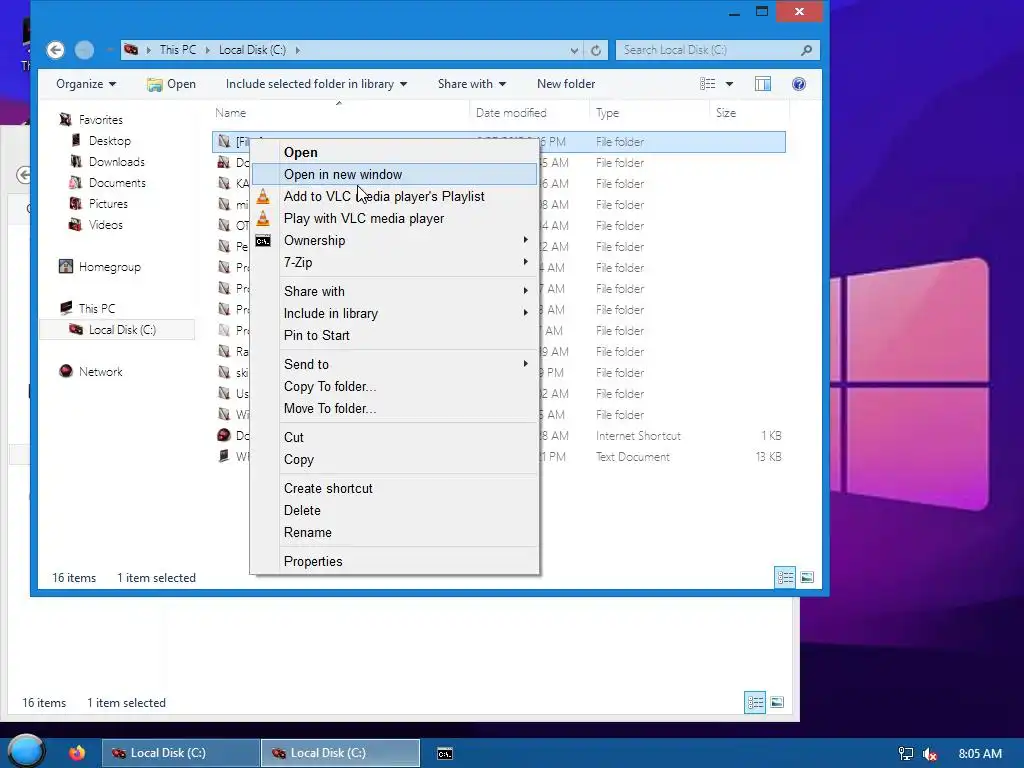Launch Firefox from the taskbar
Viewport: 1024px width, 768px height.
tap(77, 753)
